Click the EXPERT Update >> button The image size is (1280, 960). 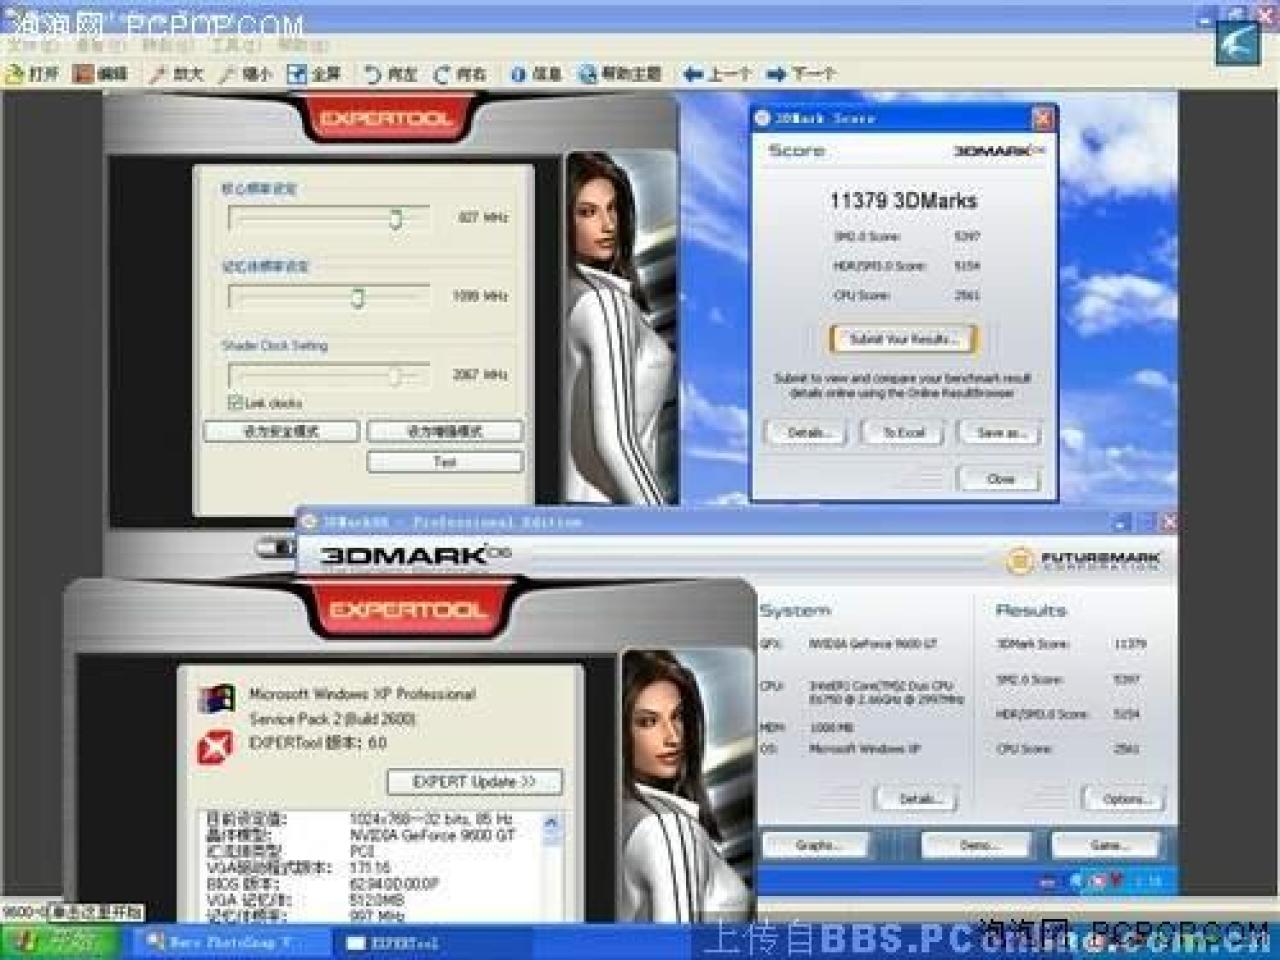pyautogui.click(x=475, y=781)
